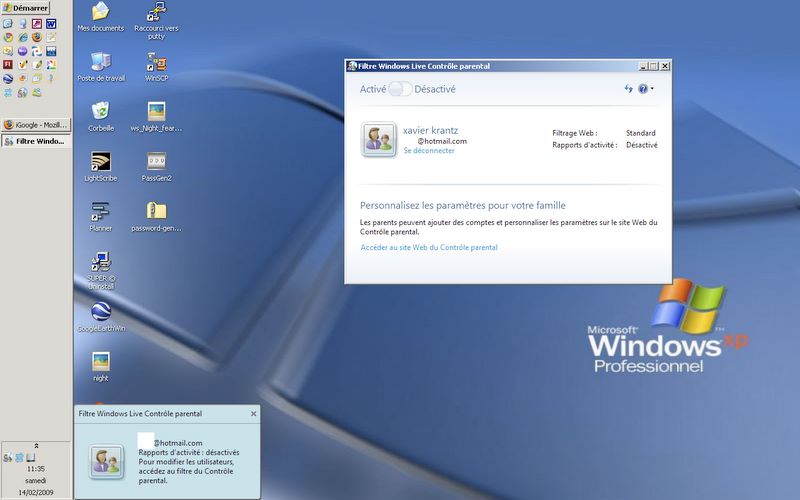Click the "Personnalisez les paramètres pour votre famille" heading
Viewport: 800px width, 500px height.
(x=462, y=205)
